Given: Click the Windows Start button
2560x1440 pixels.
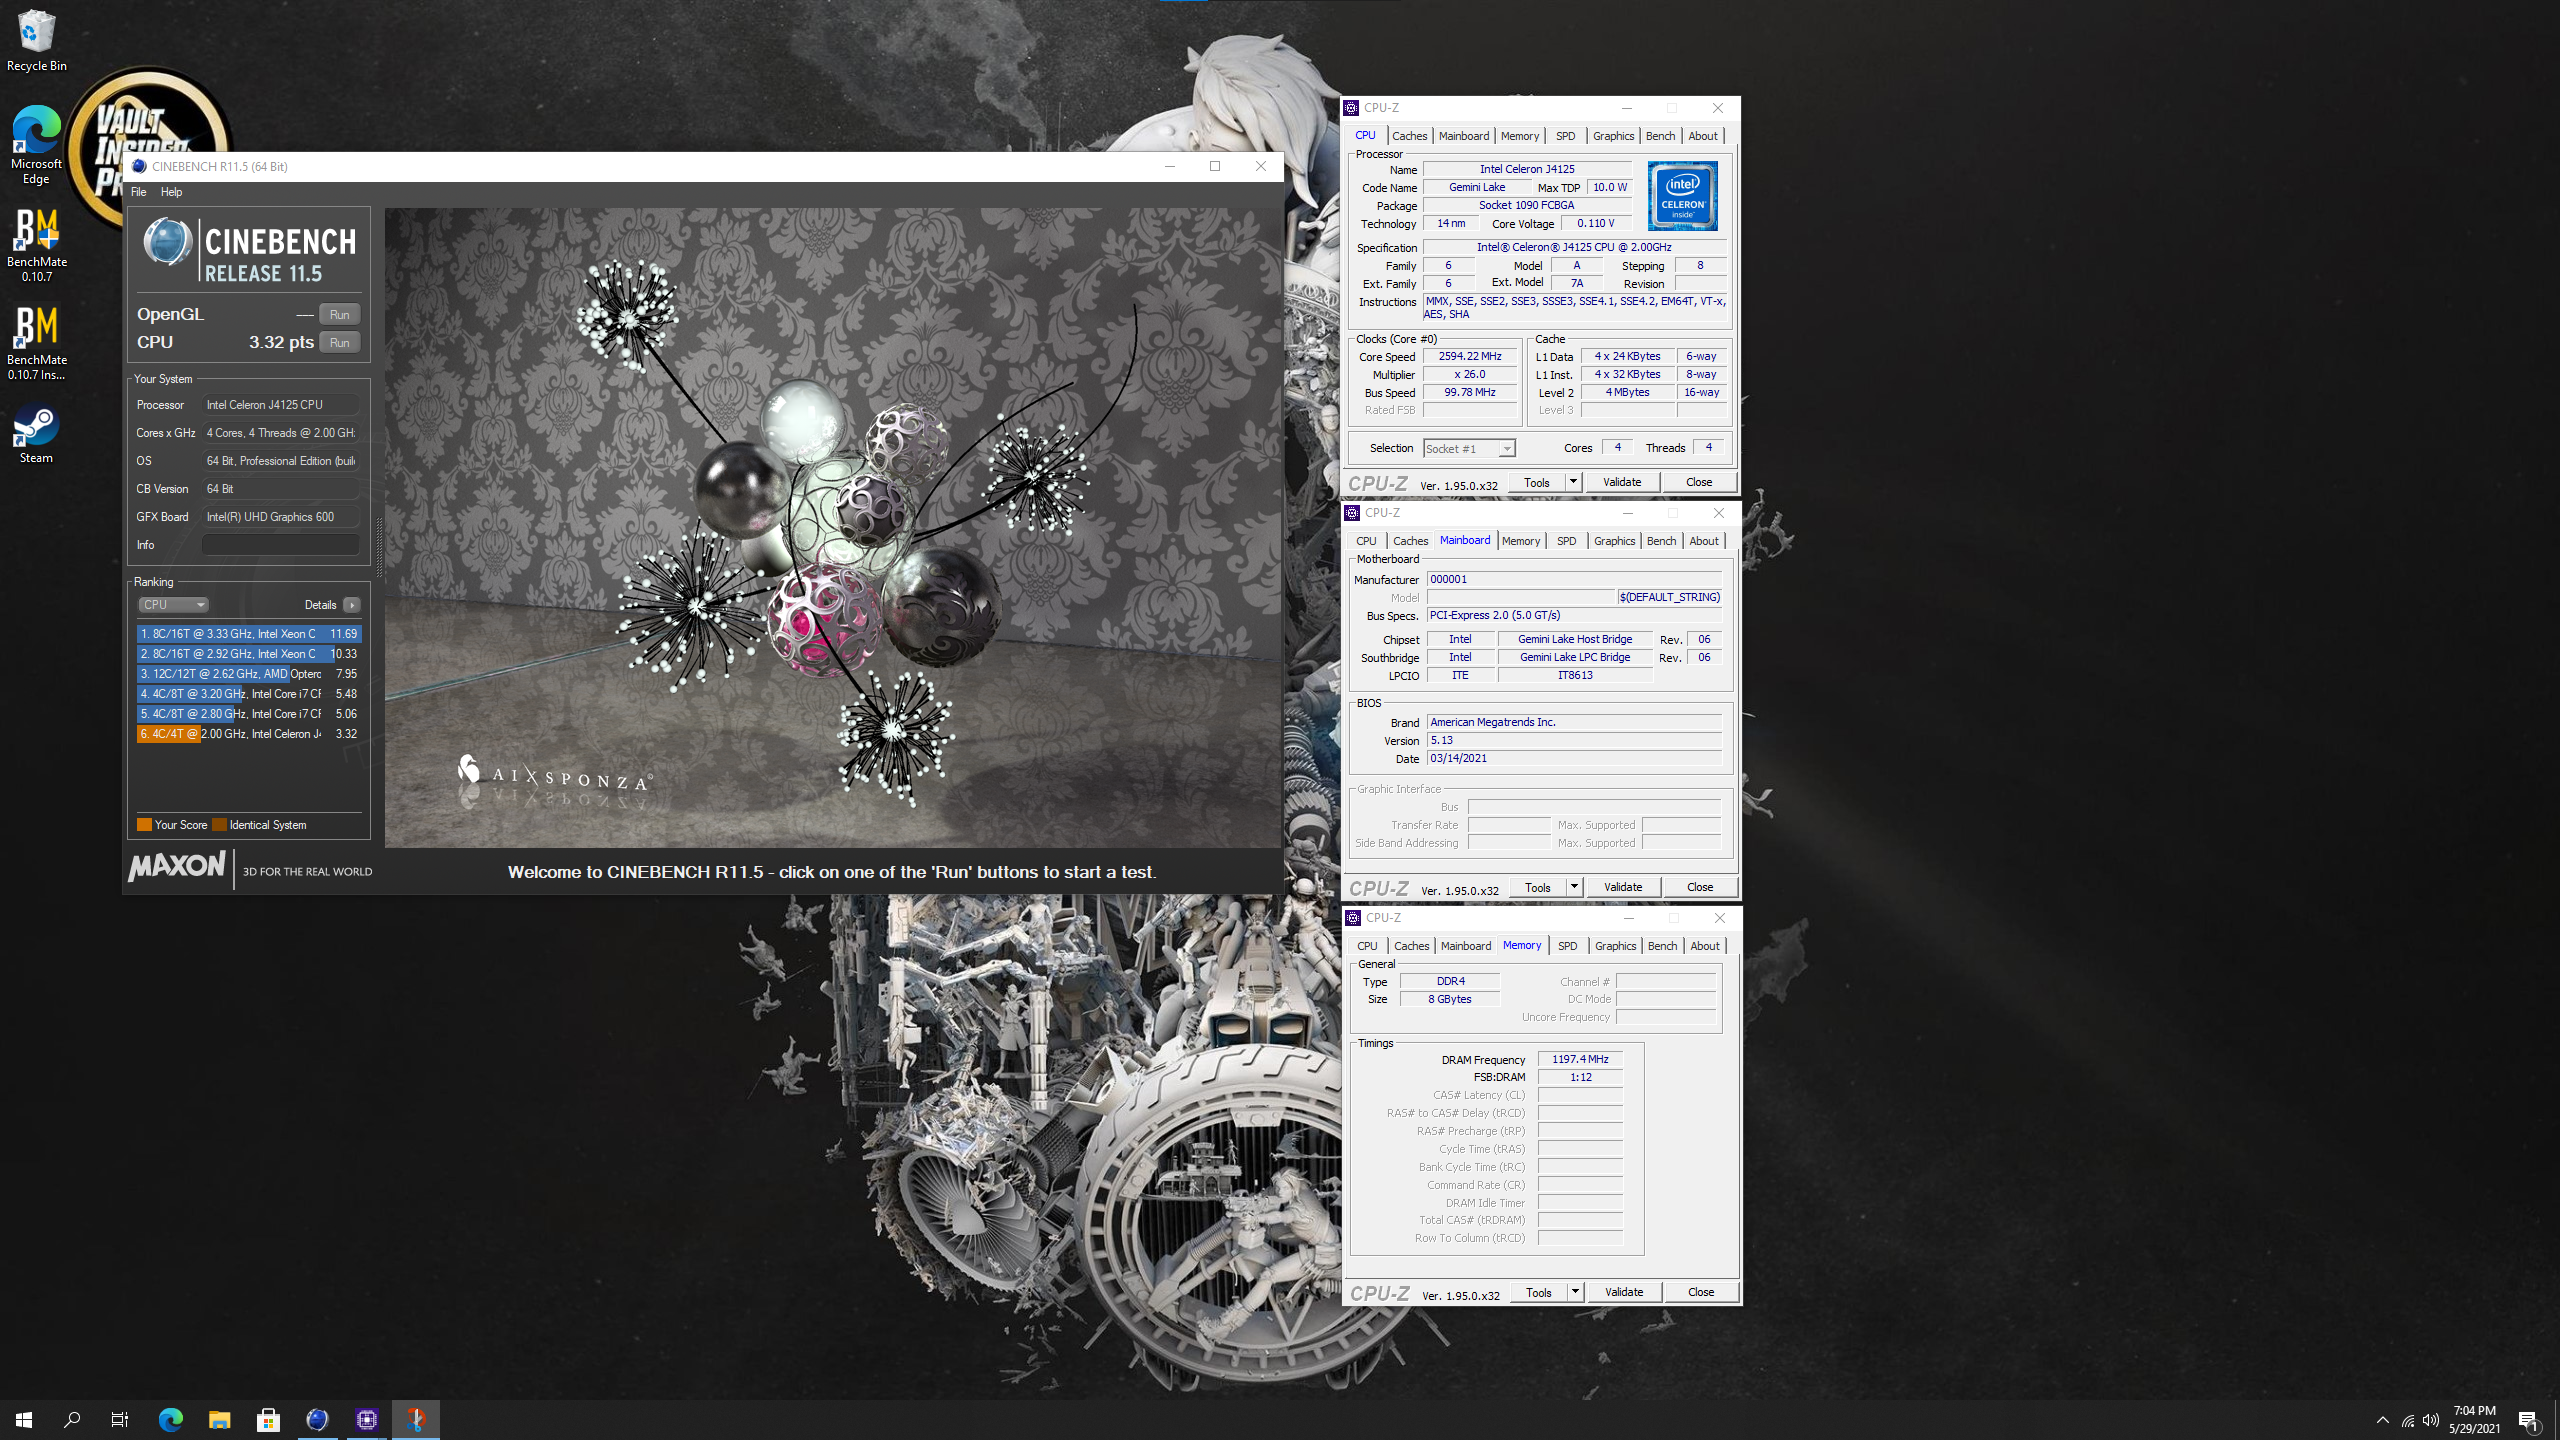Looking at the screenshot, I should 24,1419.
